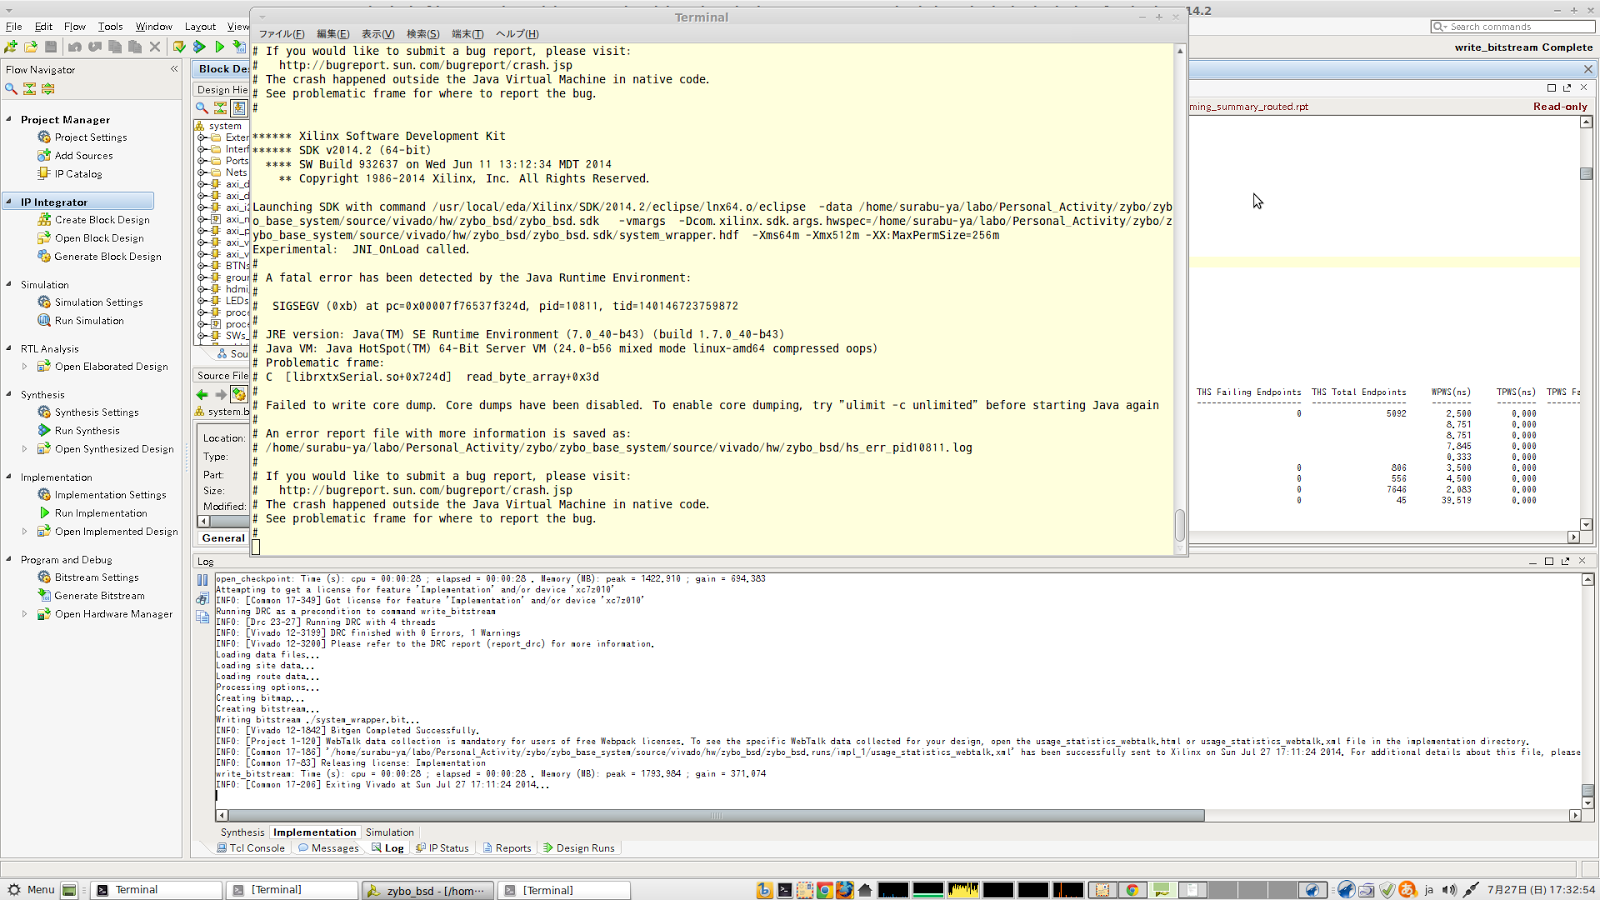Switch to the Tcl Console tab
Viewport: 1600px width, 900px height.
pos(251,848)
